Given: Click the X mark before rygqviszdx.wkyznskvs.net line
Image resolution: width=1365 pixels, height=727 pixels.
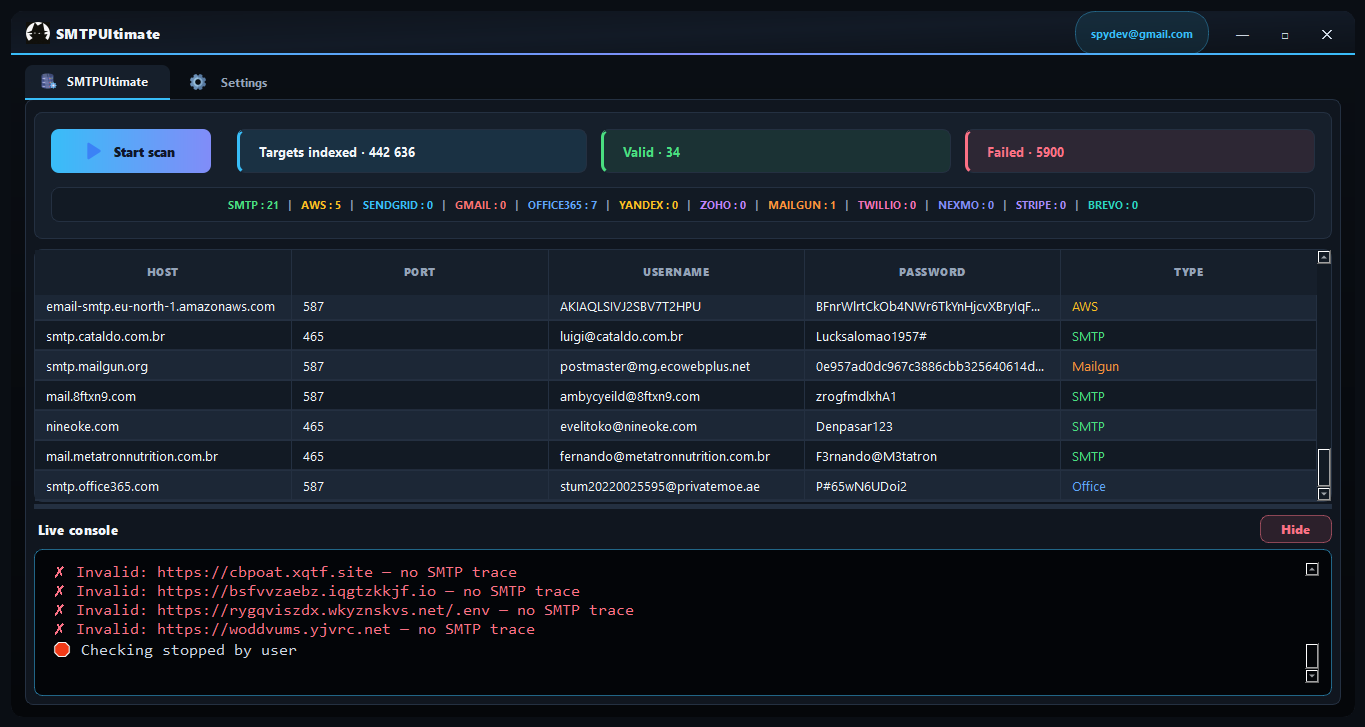Looking at the screenshot, I should click(x=60, y=610).
